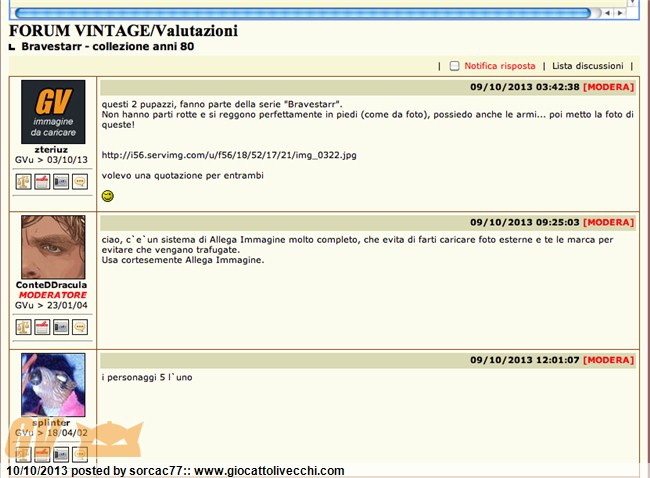650x478 pixels.
Task: Click MODERA on the 03:42:38 post
Action: [609, 87]
